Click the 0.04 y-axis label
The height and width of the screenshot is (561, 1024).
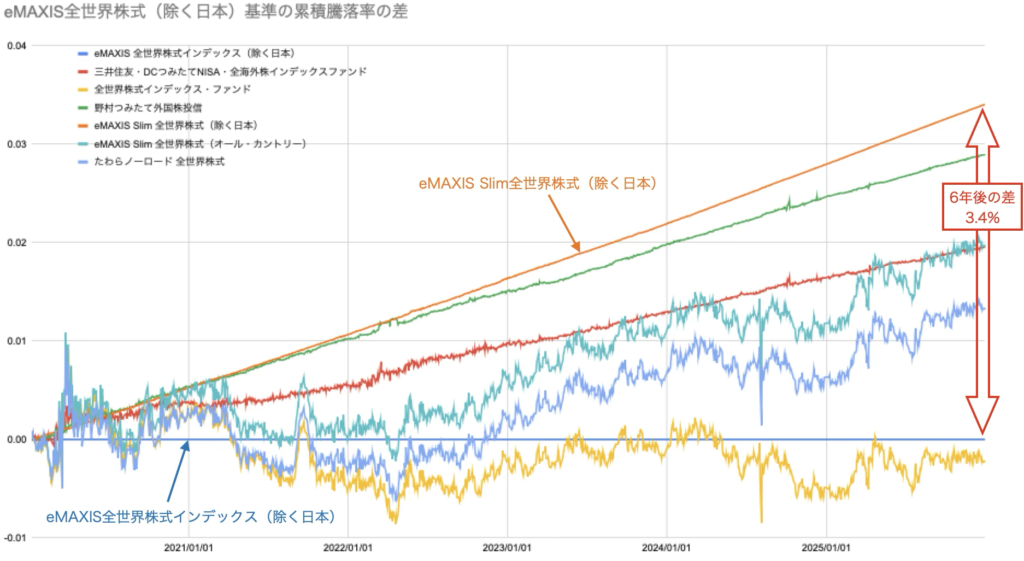[x=15, y=46]
